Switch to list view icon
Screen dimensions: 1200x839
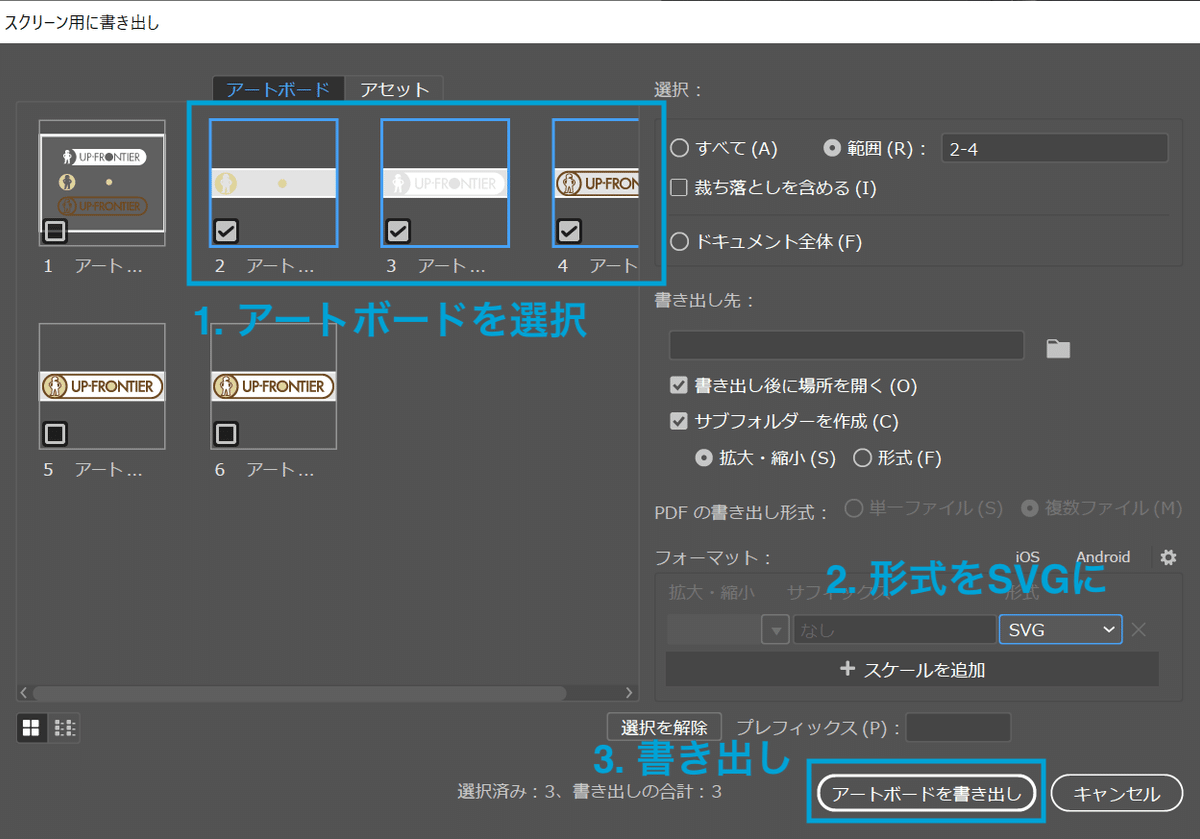coord(64,728)
